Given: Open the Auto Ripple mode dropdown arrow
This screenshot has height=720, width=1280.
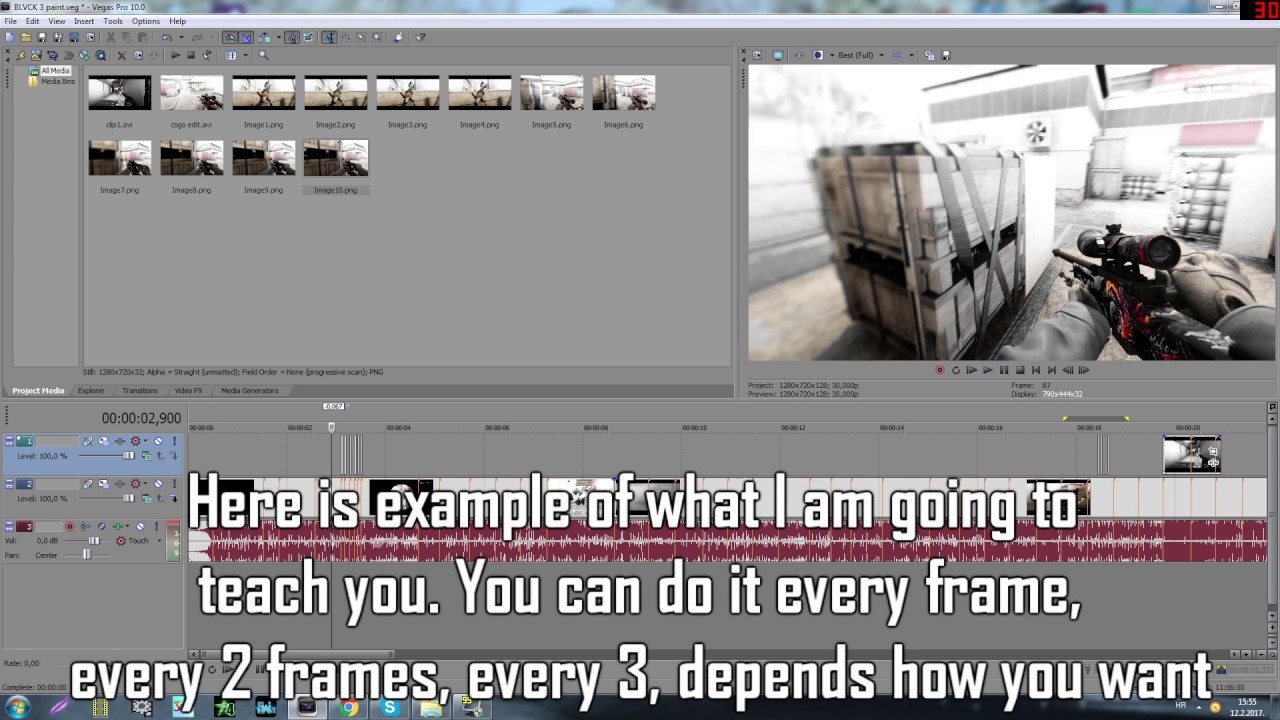Looking at the screenshot, I should click(x=279, y=37).
